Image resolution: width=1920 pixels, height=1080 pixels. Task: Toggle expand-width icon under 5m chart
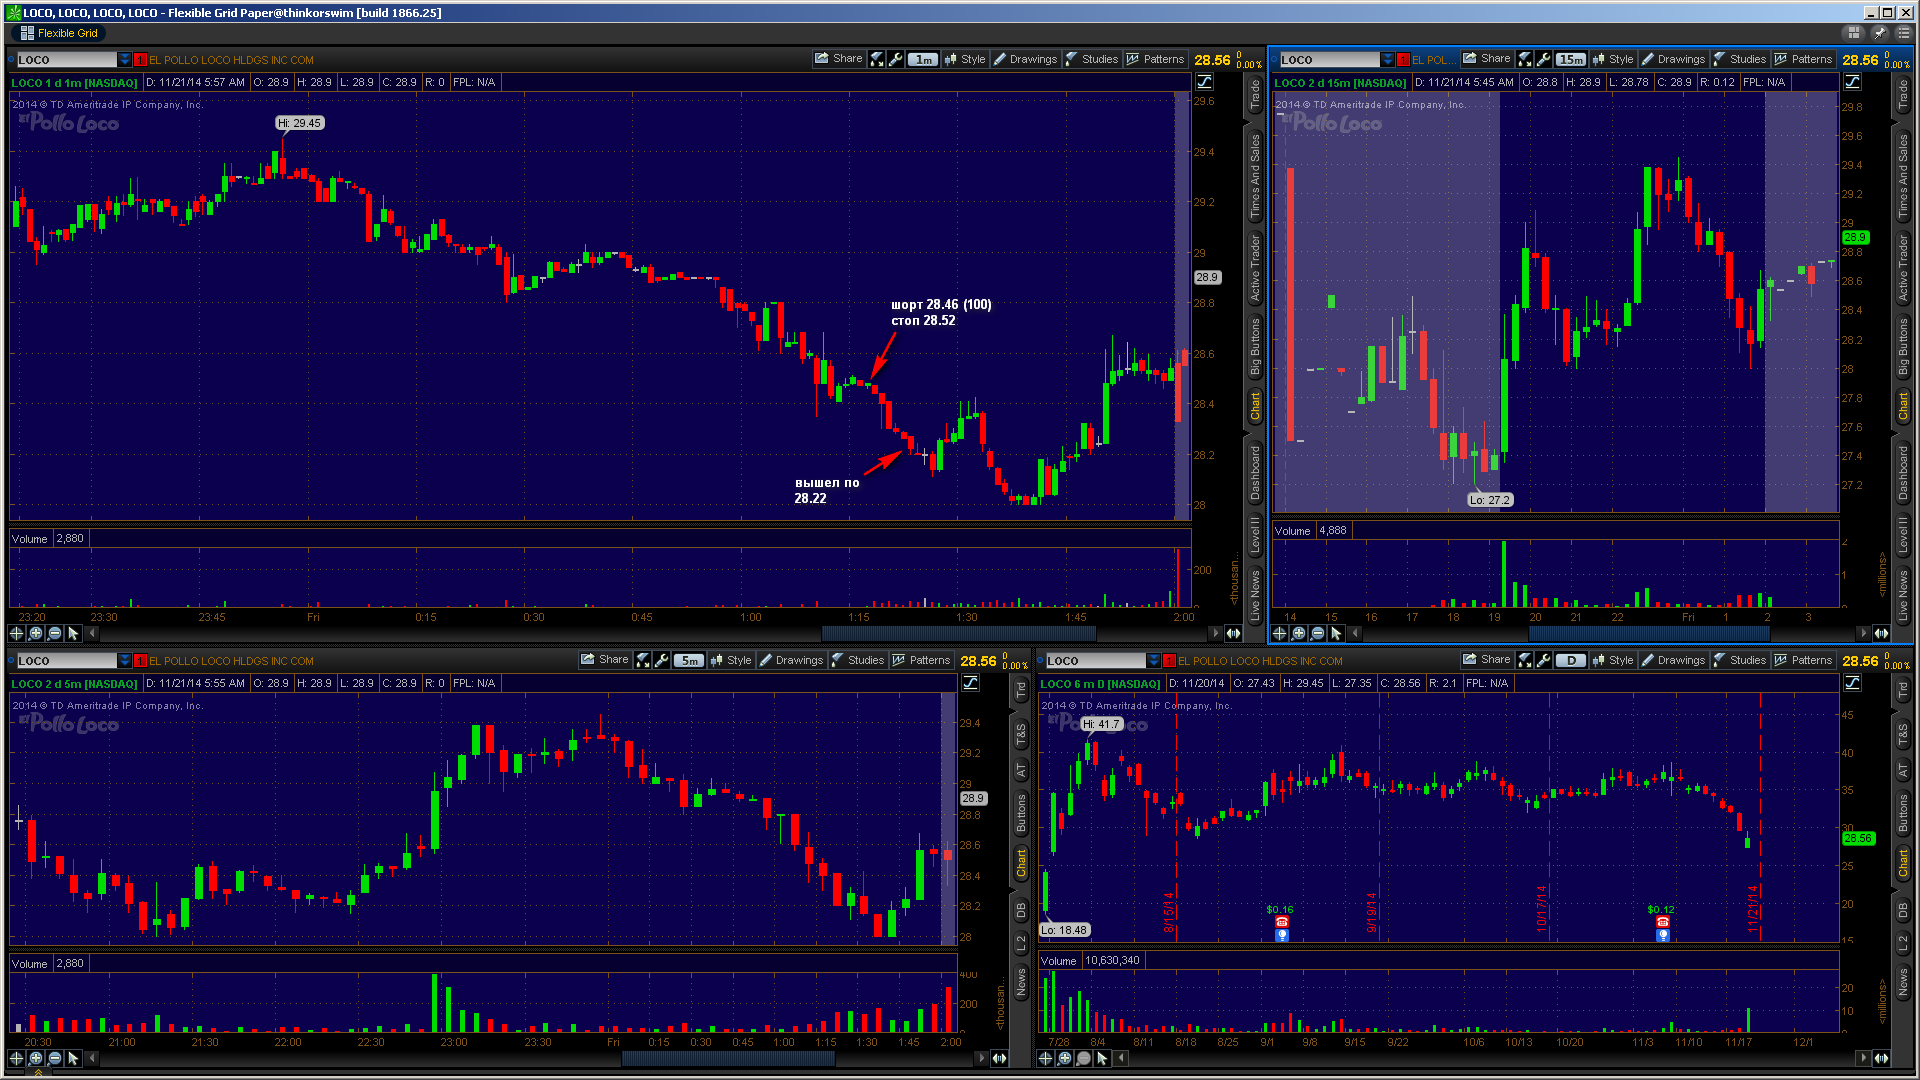click(x=999, y=1058)
